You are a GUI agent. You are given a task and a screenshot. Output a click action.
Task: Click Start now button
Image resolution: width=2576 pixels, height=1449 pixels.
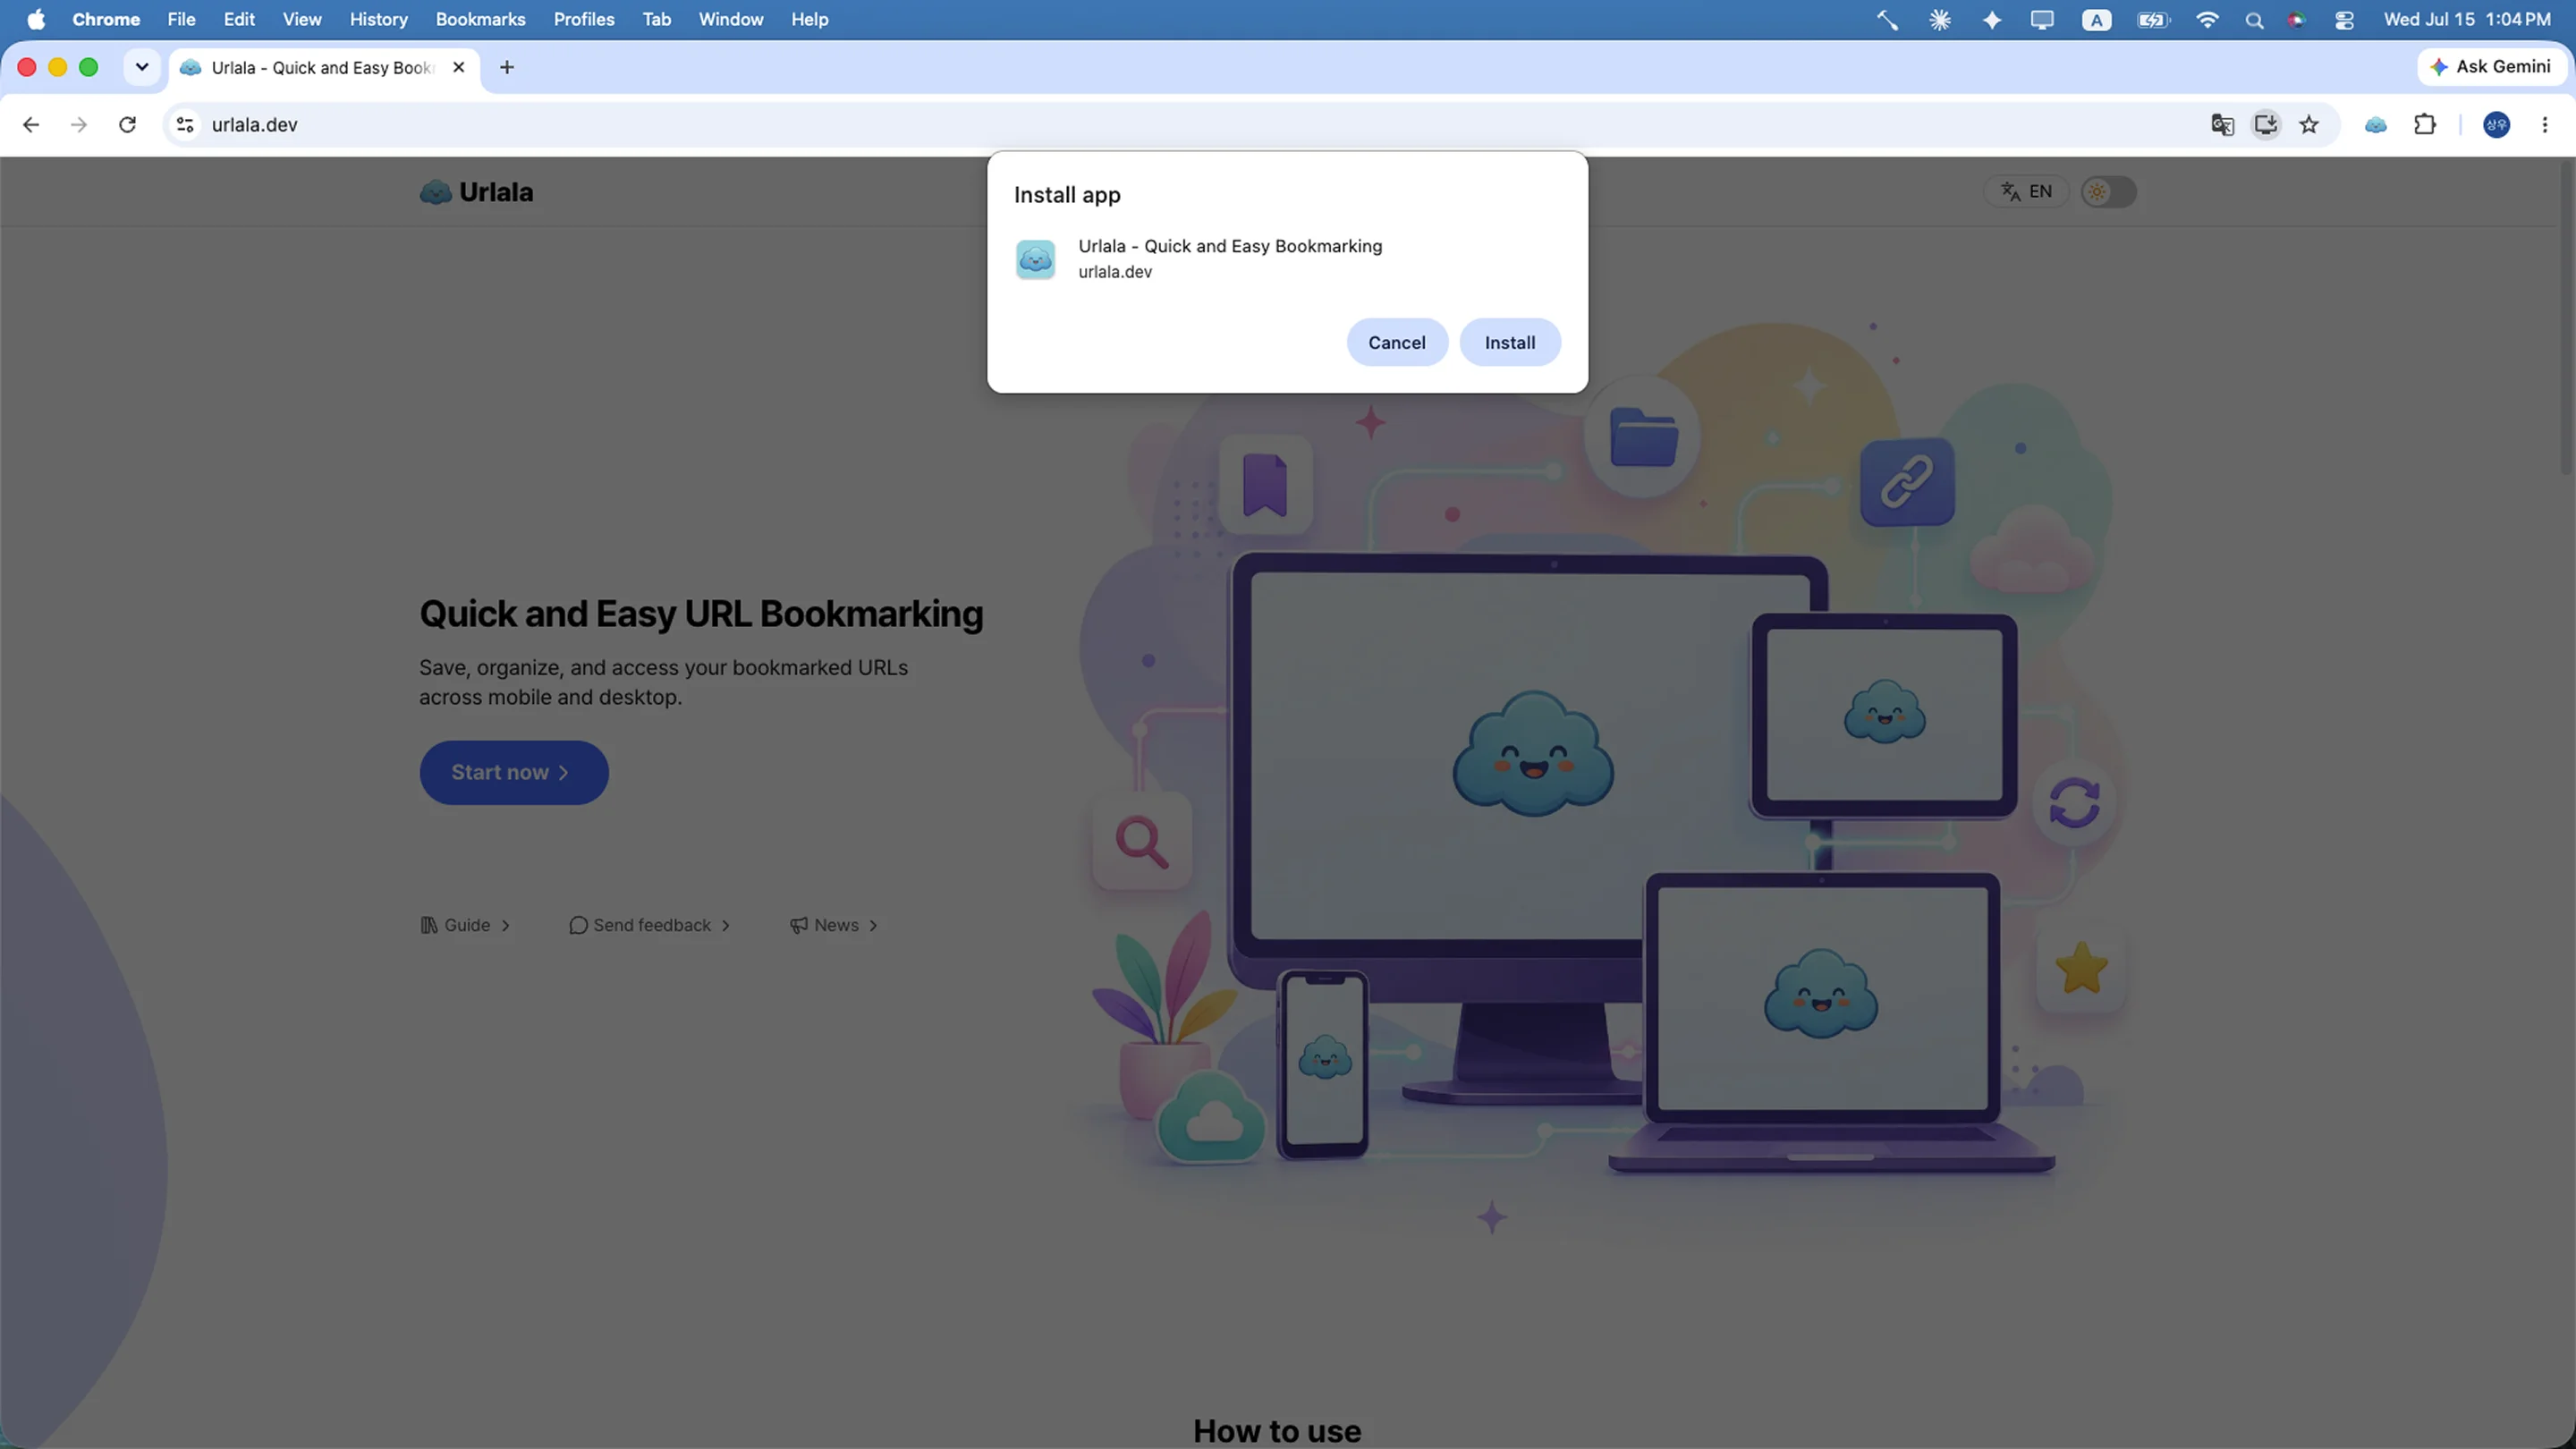click(x=514, y=772)
